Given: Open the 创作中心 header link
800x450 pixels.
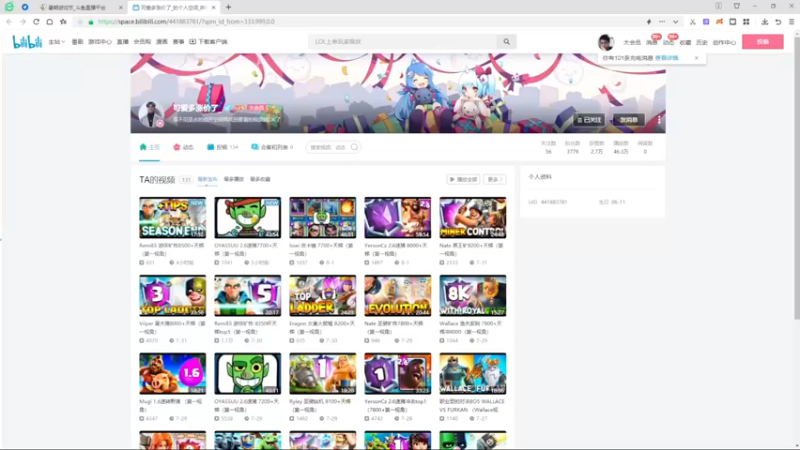Looking at the screenshot, I should click(x=724, y=42).
